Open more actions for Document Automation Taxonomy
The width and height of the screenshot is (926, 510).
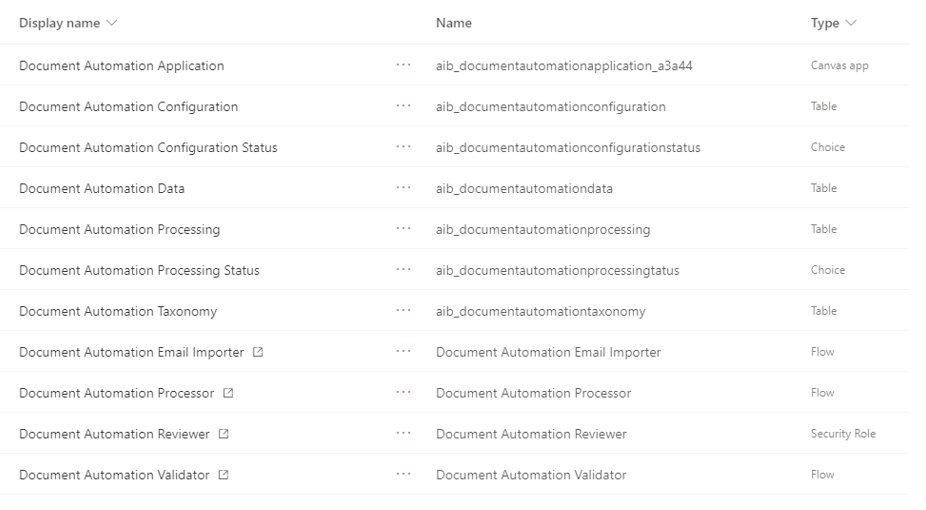(403, 310)
